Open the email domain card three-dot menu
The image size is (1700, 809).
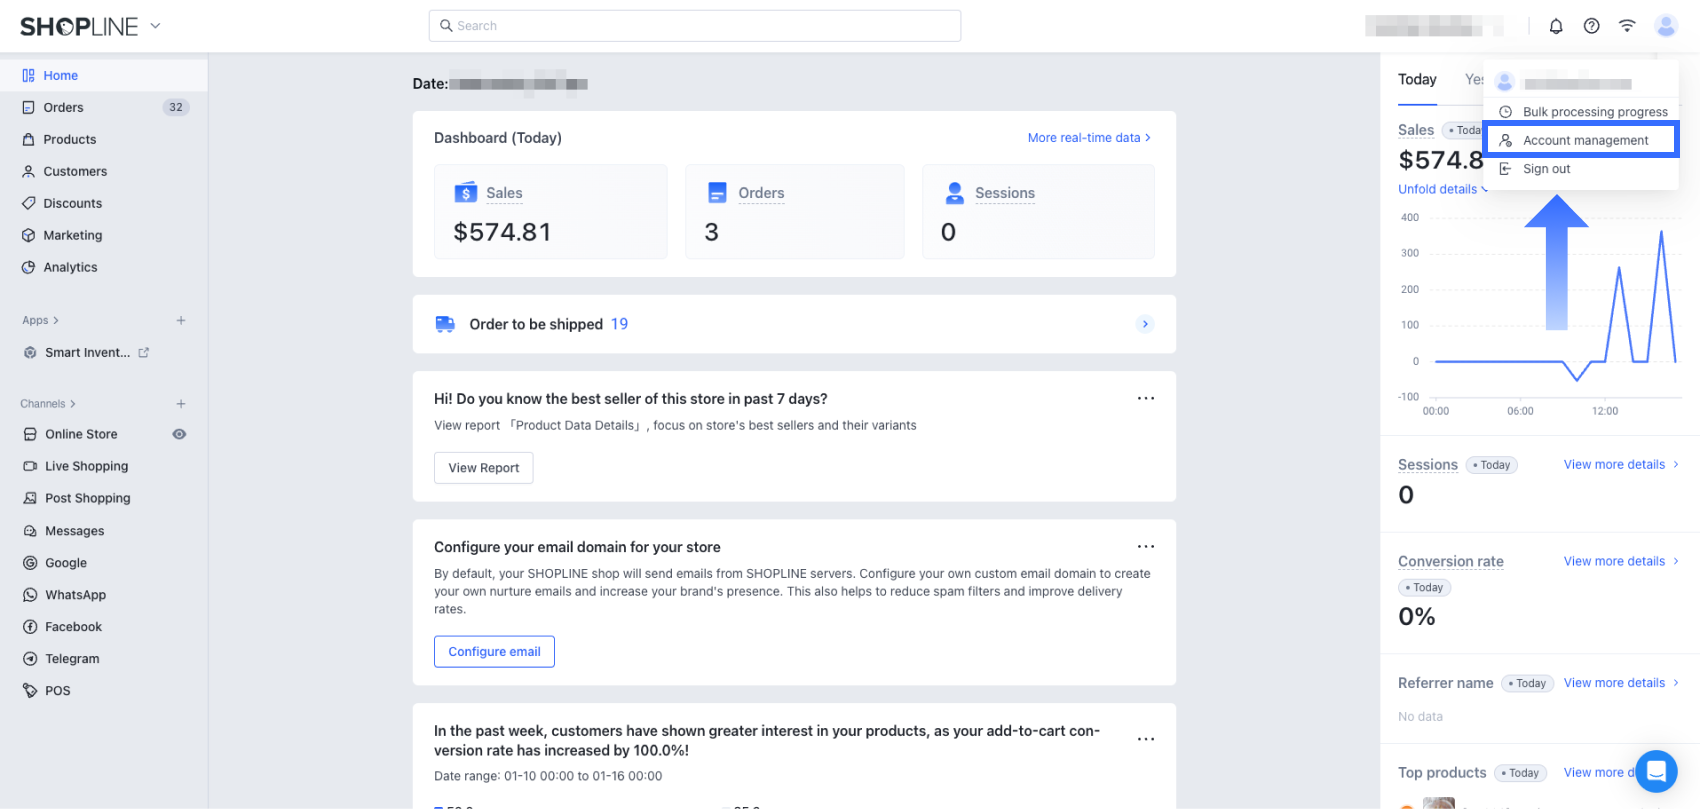tap(1146, 547)
